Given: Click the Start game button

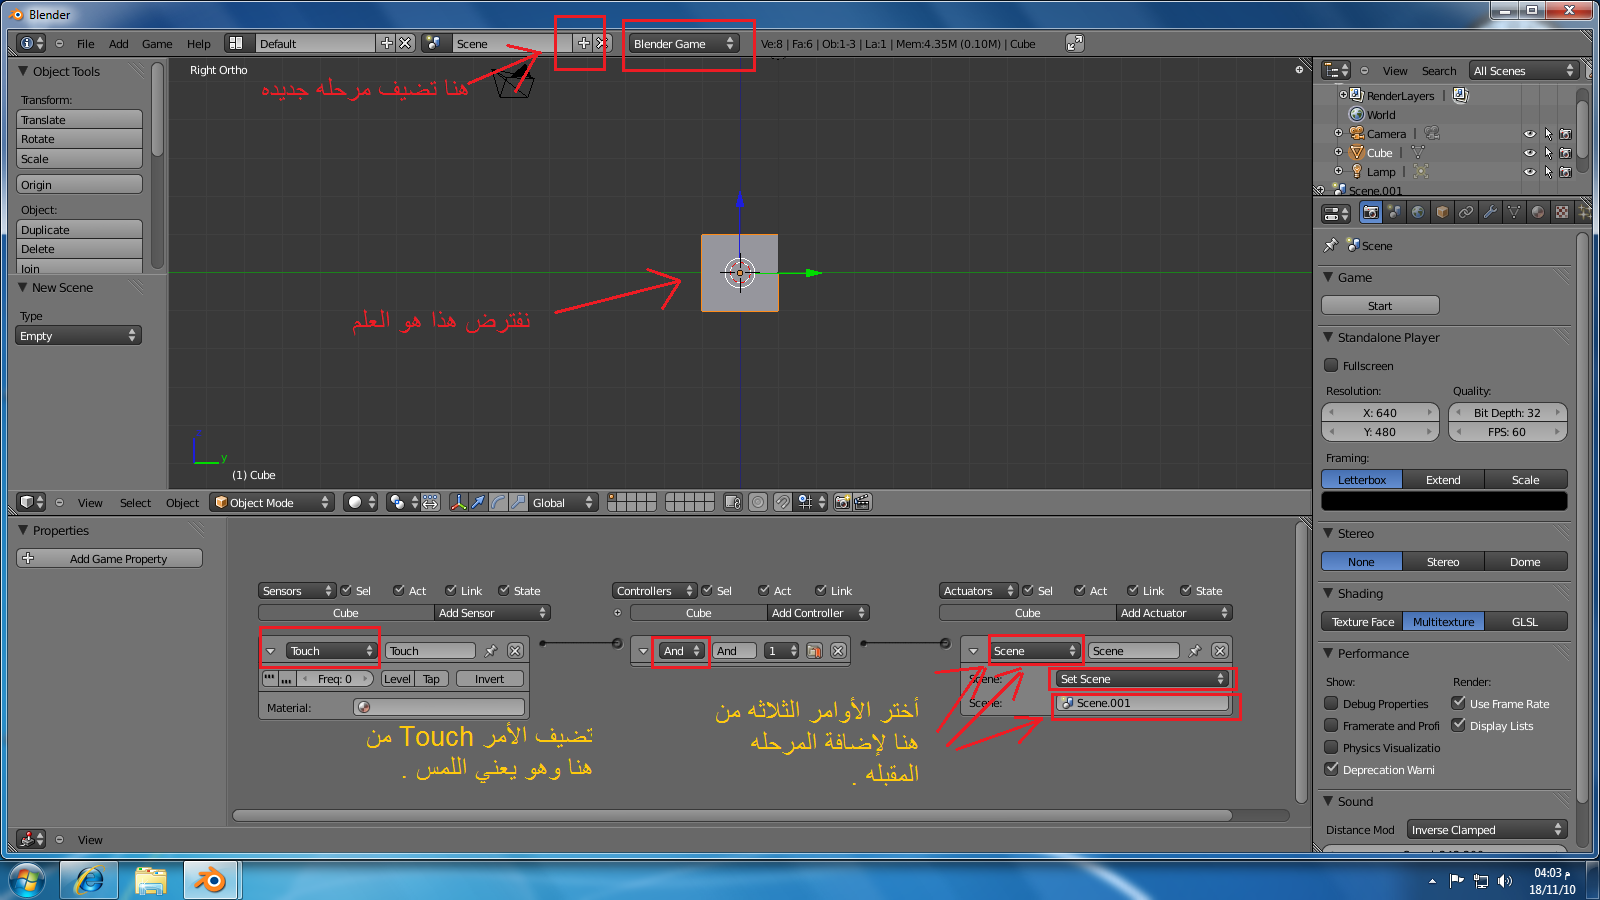Looking at the screenshot, I should click(x=1380, y=306).
